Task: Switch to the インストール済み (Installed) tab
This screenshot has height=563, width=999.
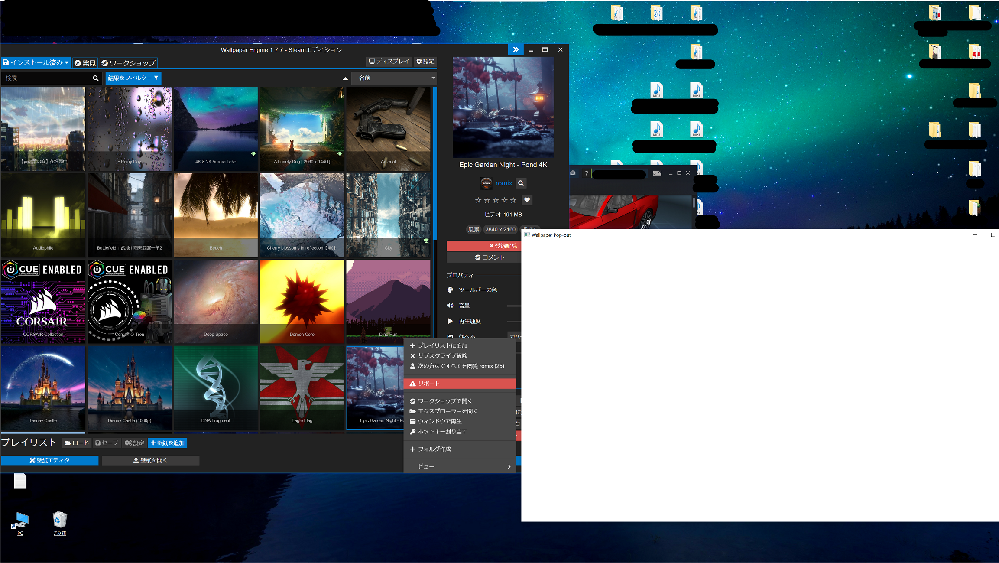Action: [x=36, y=62]
